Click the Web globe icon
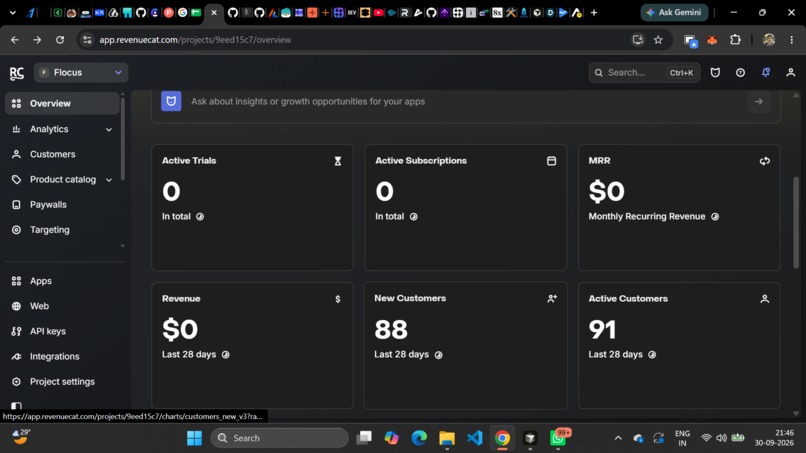This screenshot has width=806, height=453. tap(16, 306)
